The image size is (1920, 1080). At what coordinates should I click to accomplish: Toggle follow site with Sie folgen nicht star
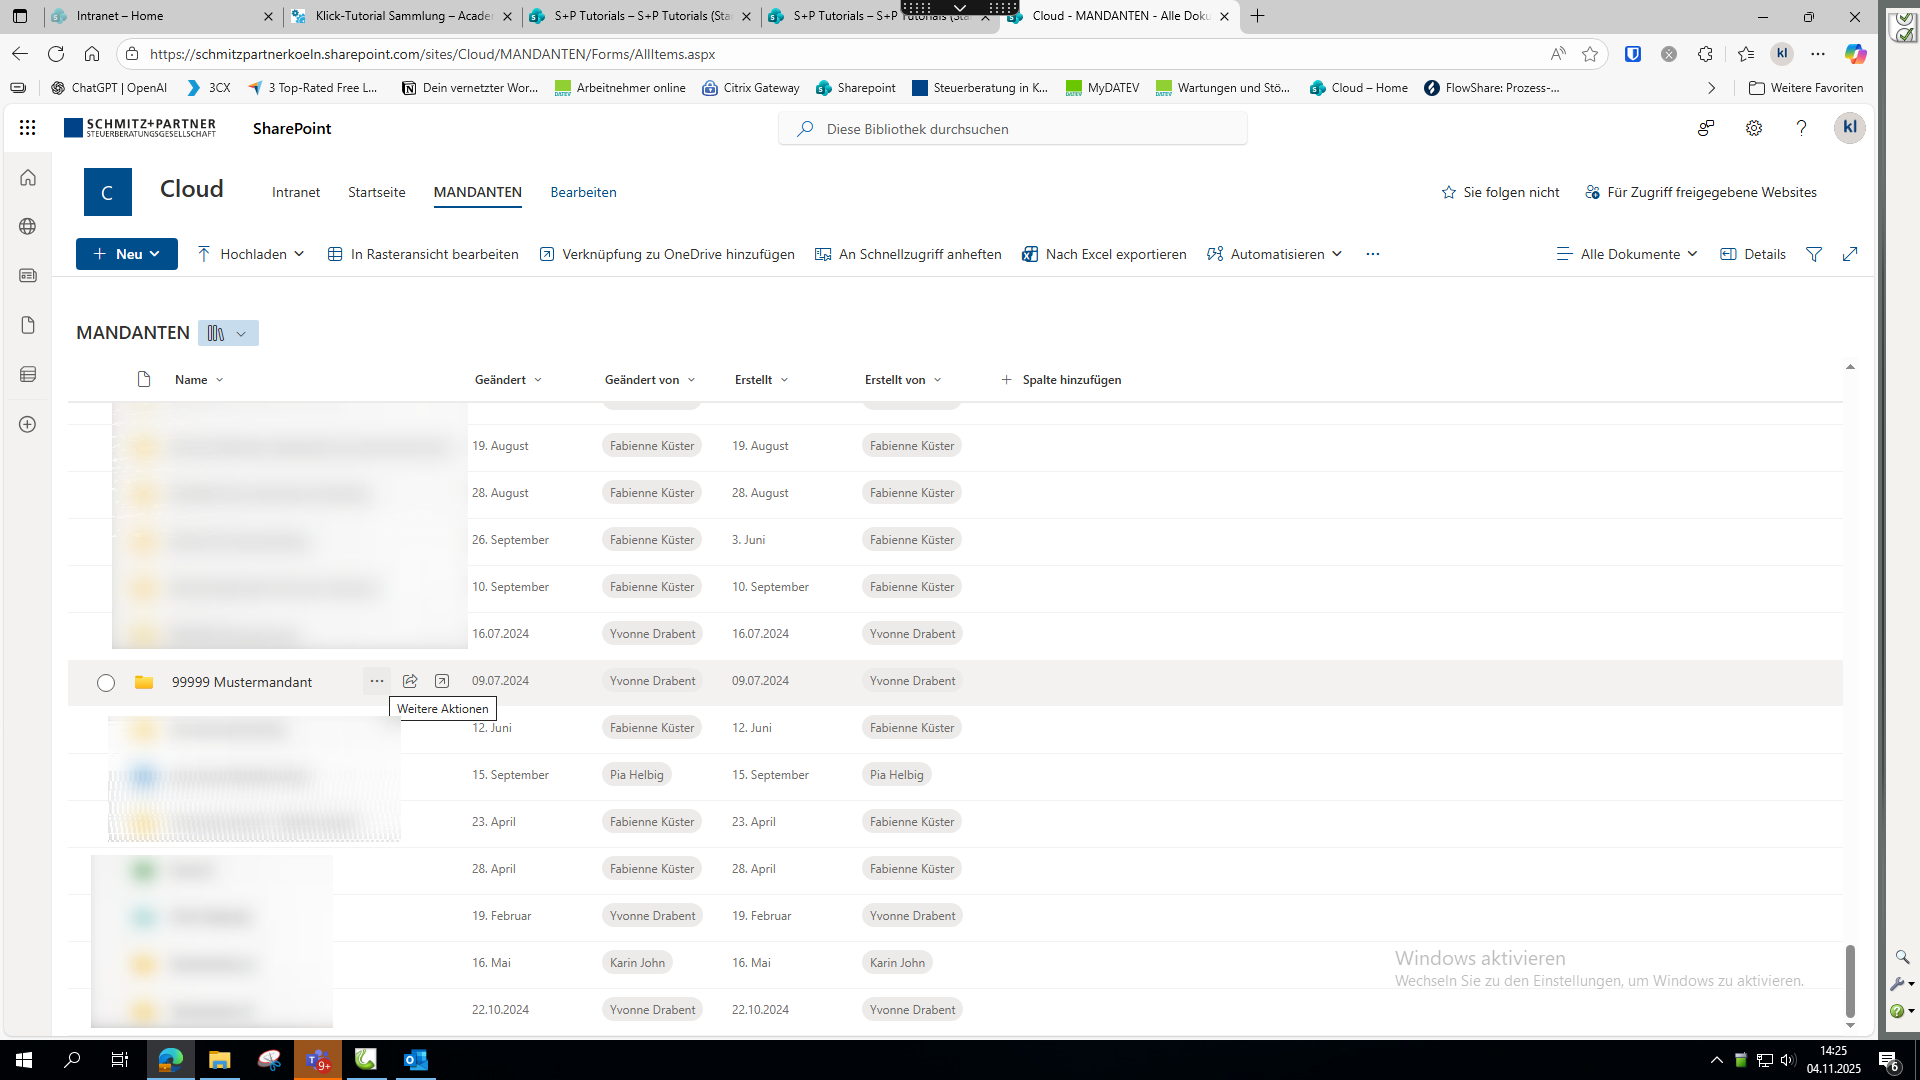(x=1500, y=192)
